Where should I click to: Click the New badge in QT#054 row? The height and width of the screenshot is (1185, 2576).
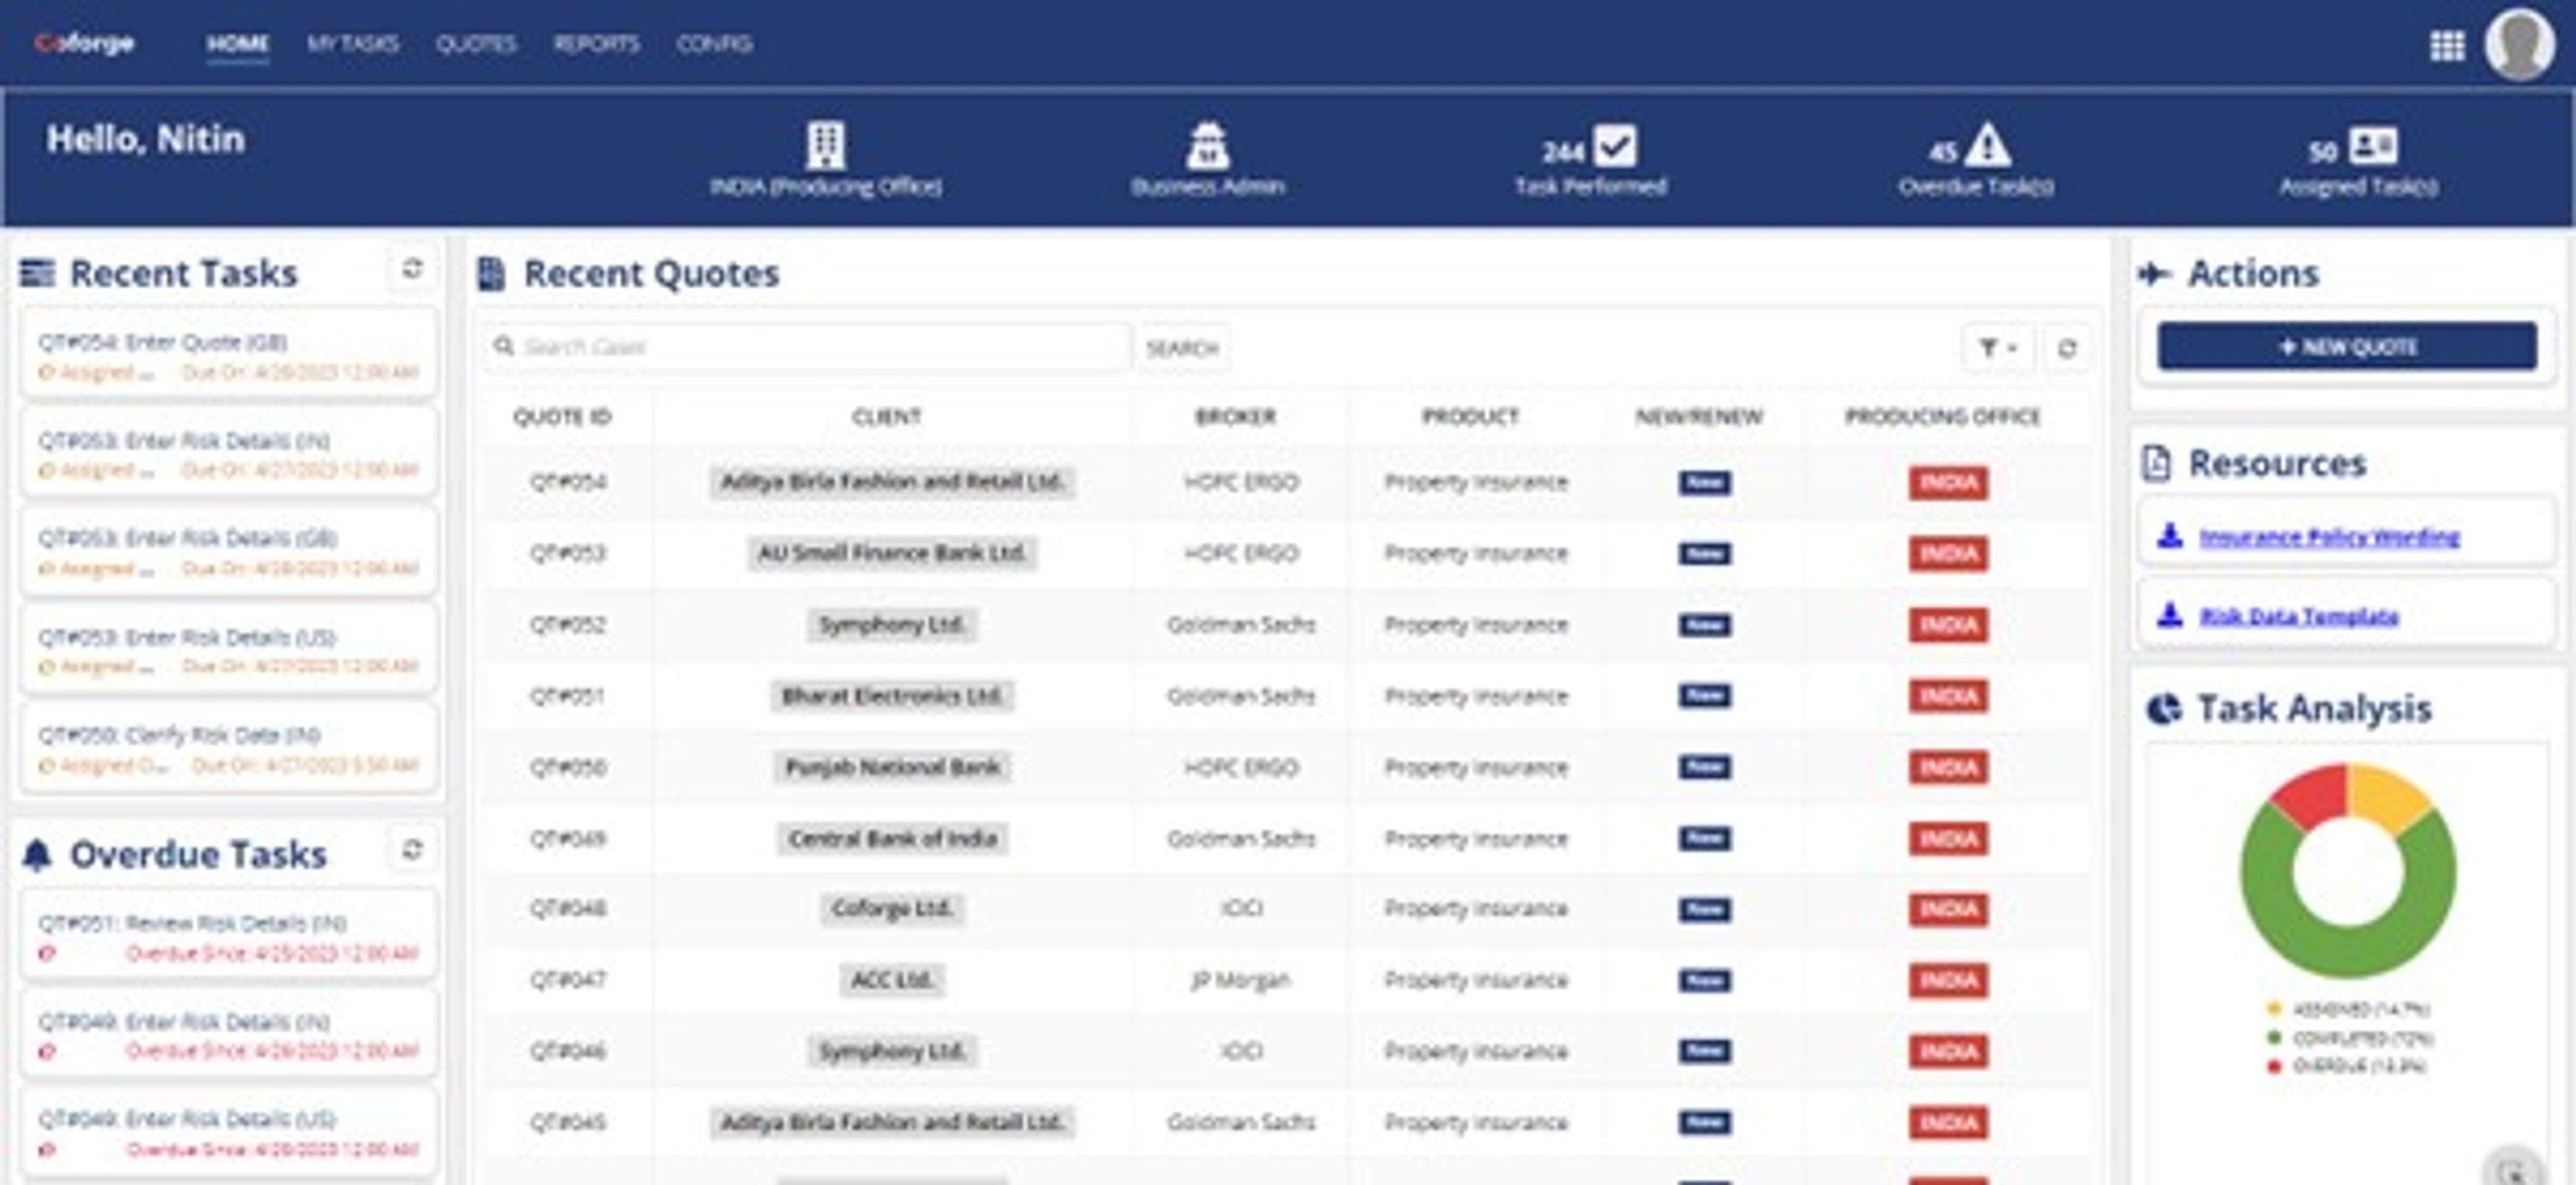point(1704,482)
